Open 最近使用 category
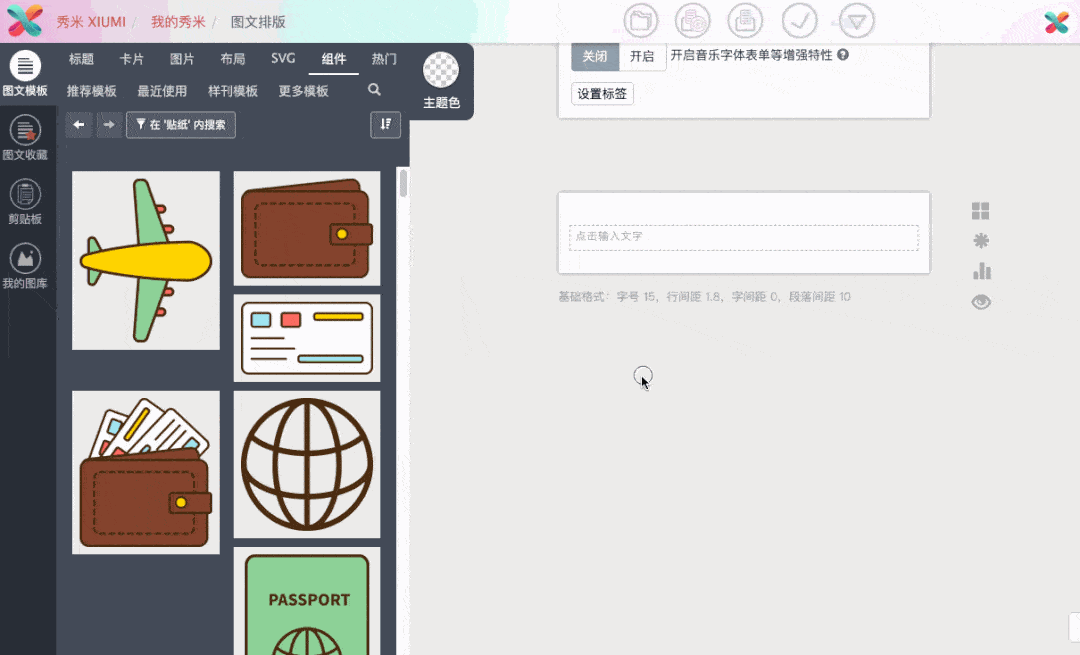This screenshot has height=655, width=1080. pos(162,91)
